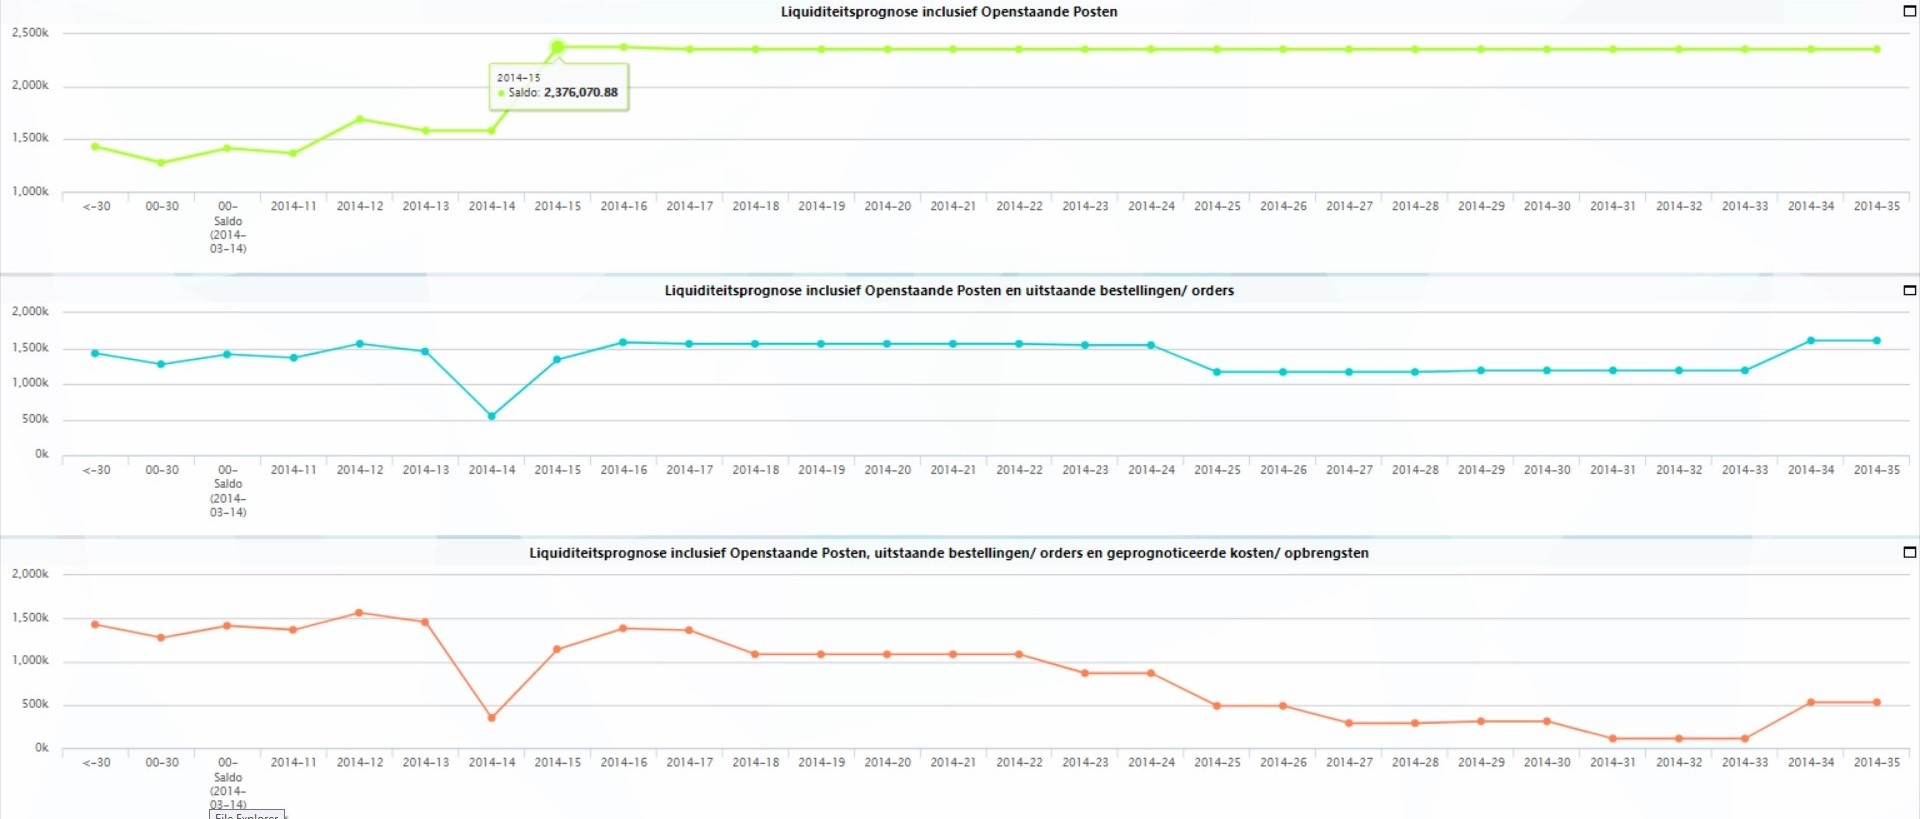Maximize the top green chart panel
This screenshot has height=819, width=1920.
coord(1909,11)
